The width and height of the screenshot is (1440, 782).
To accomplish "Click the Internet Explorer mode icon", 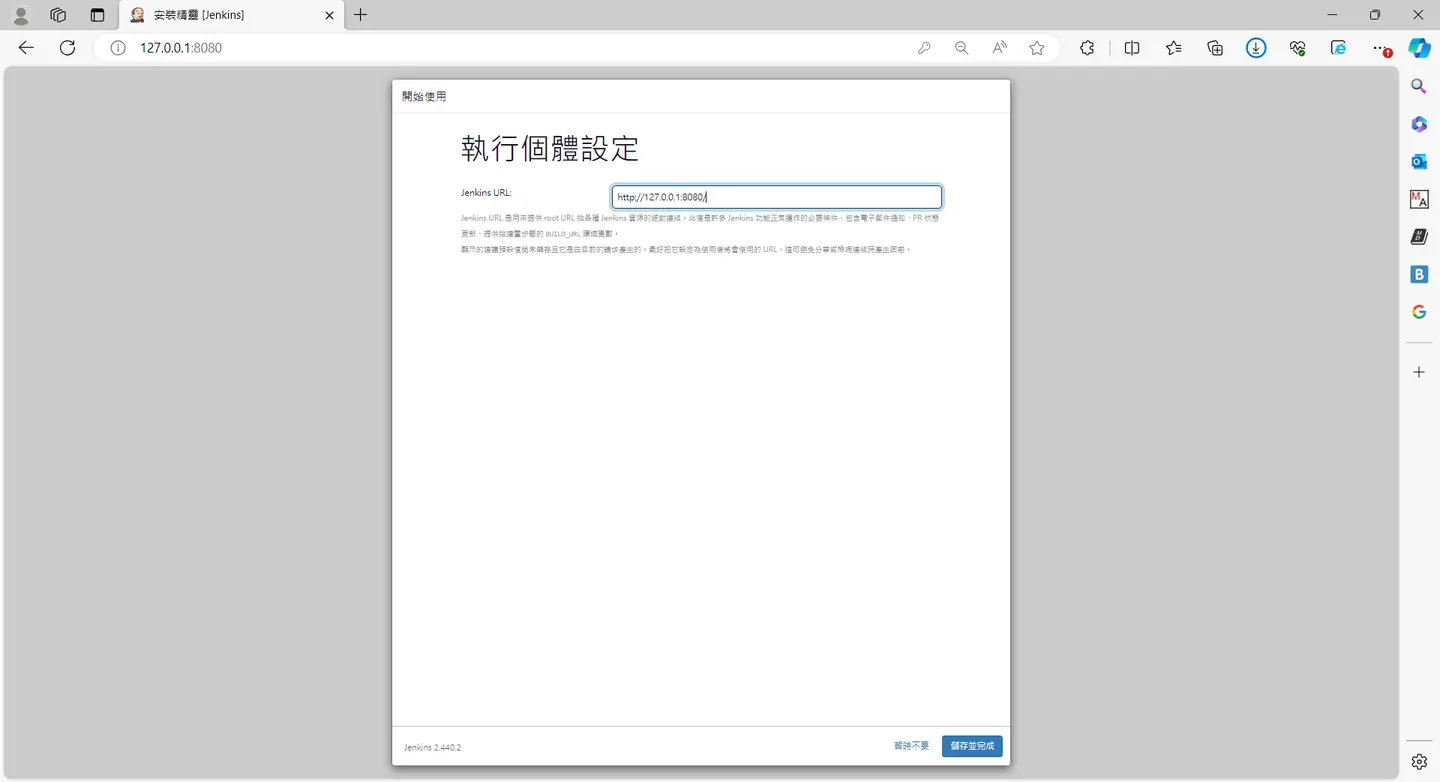I will pos(1339,47).
